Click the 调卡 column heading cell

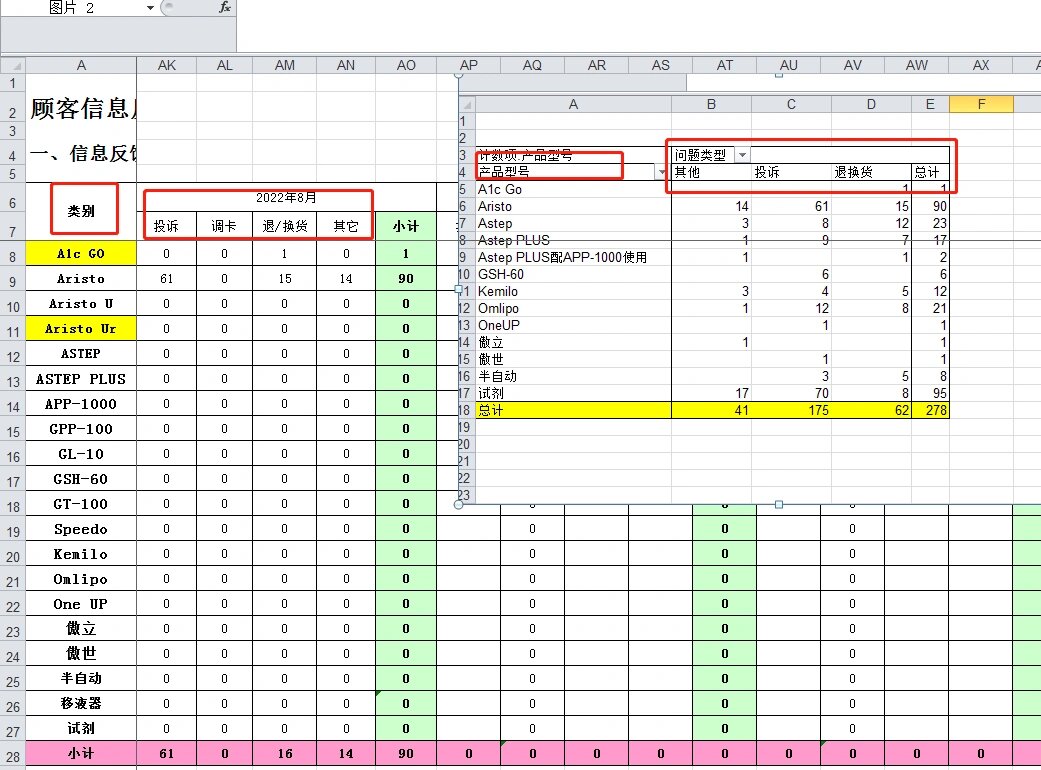coord(224,226)
